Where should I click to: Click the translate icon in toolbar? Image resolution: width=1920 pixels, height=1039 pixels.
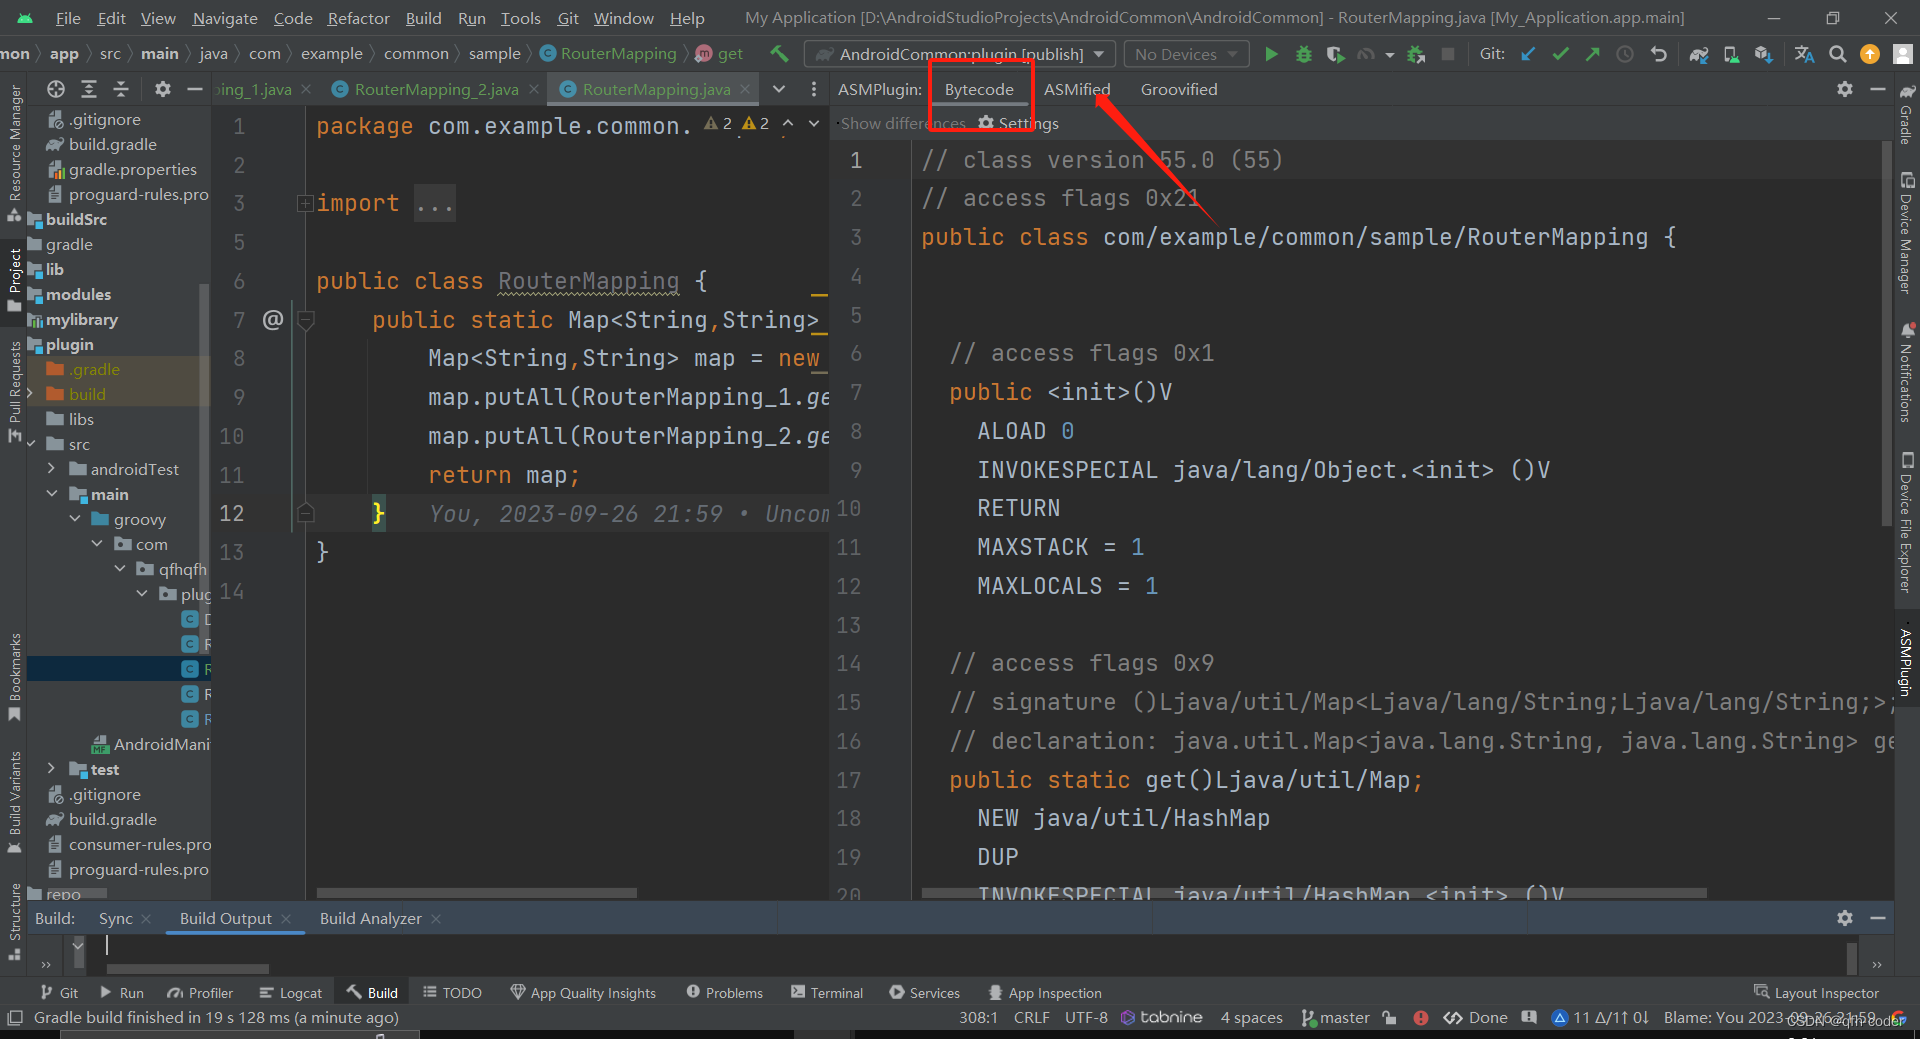[1804, 54]
